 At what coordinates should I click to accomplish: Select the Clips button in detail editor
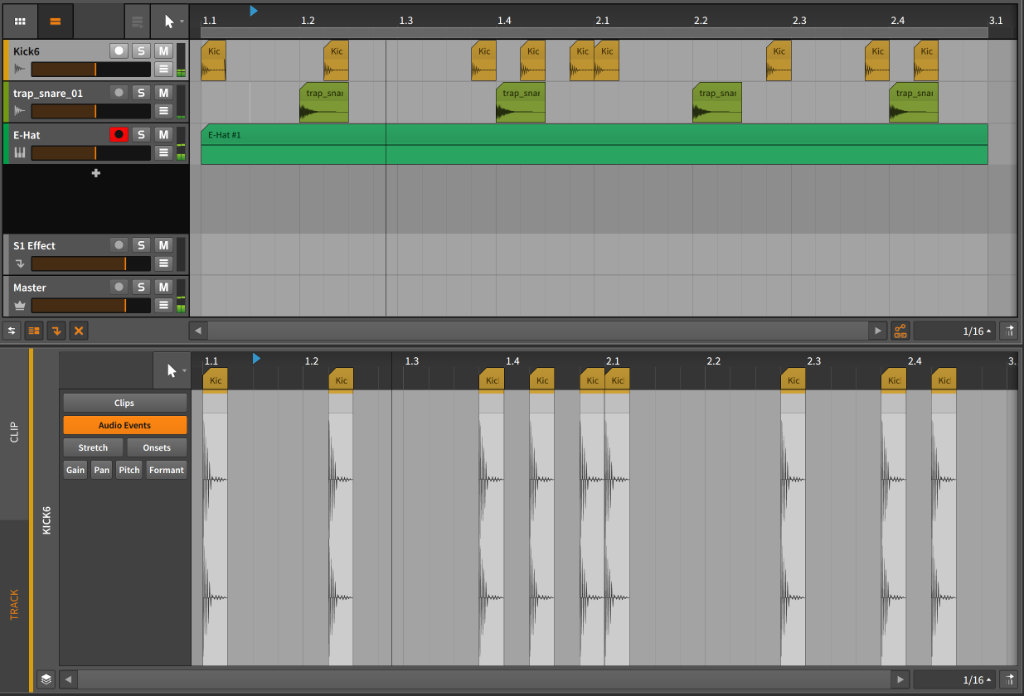(x=125, y=403)
